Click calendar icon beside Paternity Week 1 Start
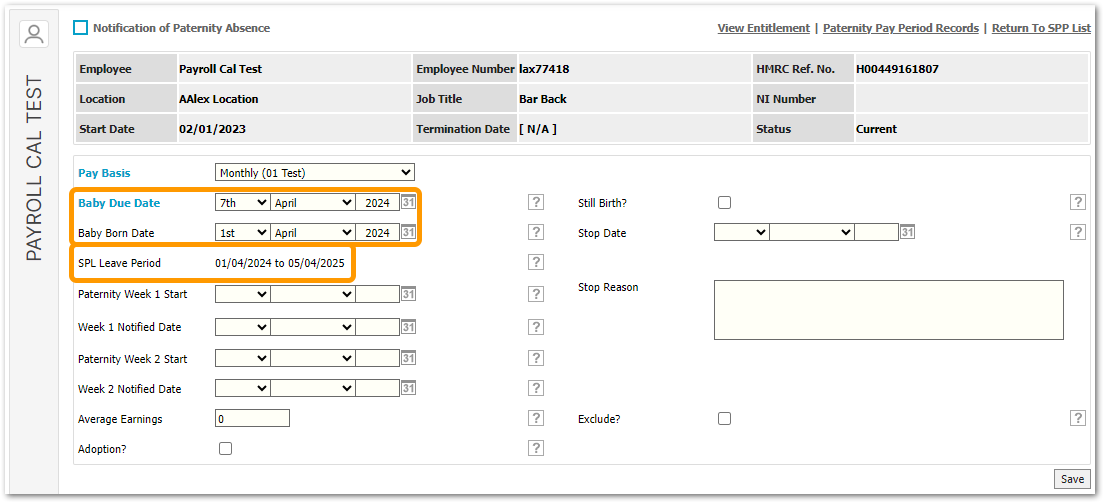 [x=408, y=295]
